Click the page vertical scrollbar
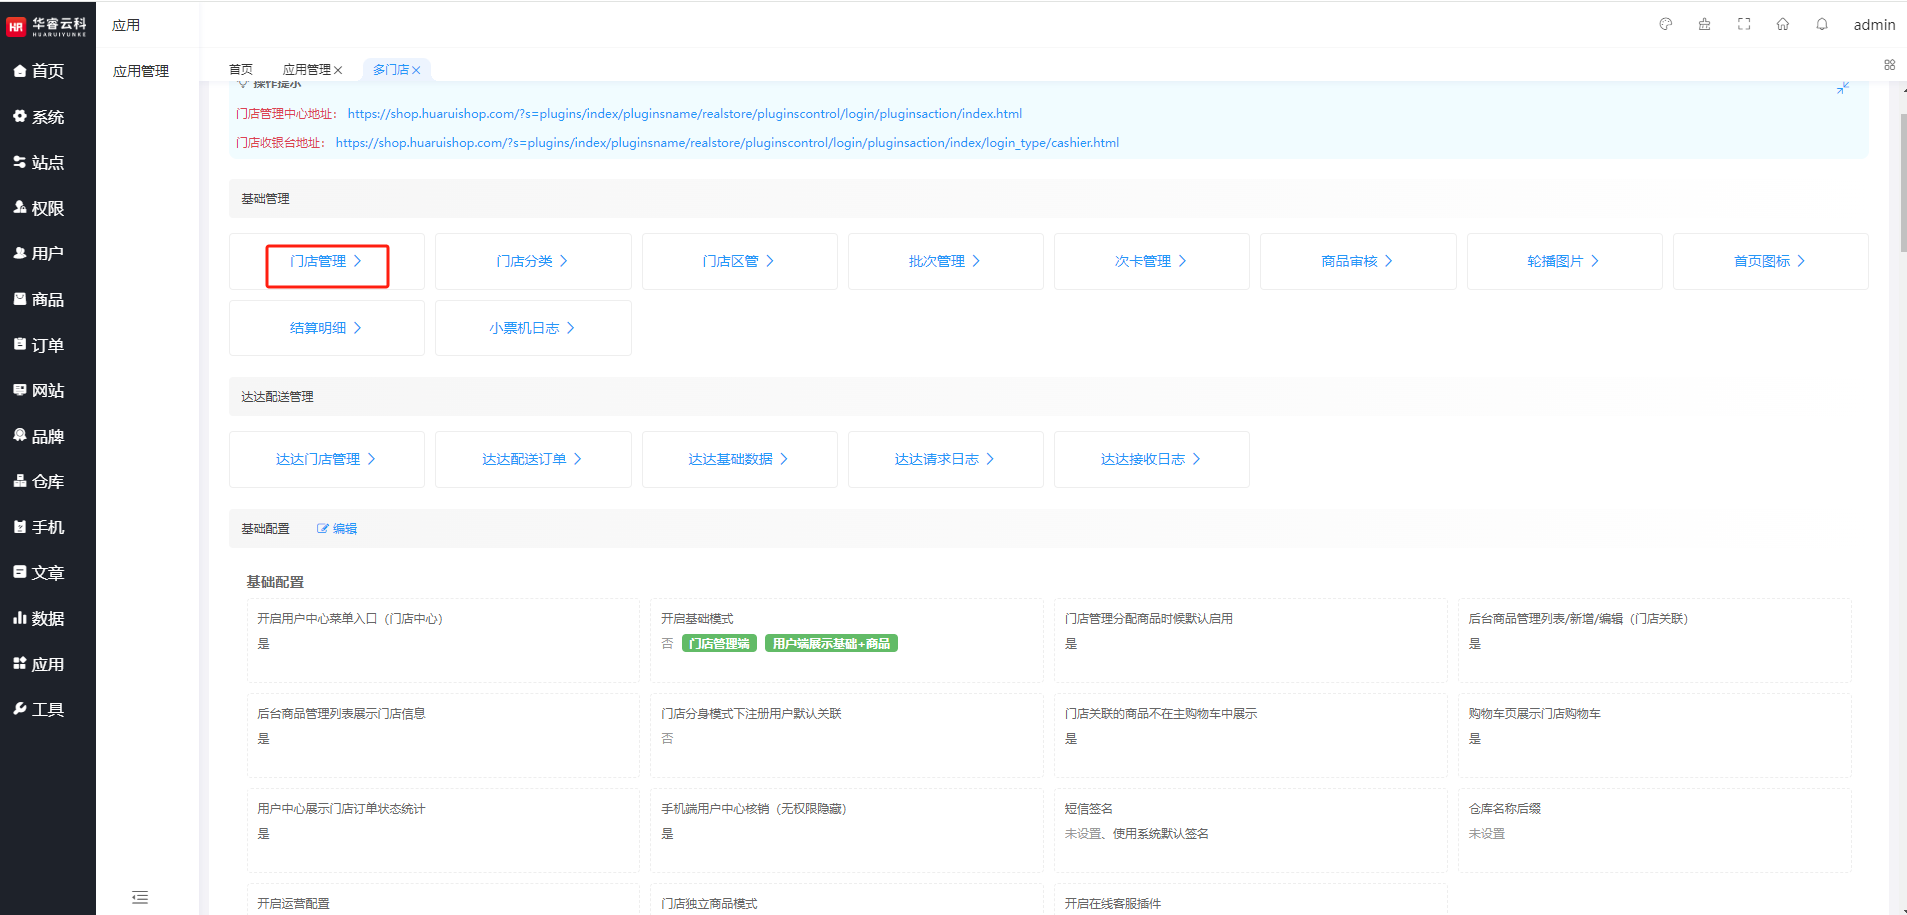 1902,180
